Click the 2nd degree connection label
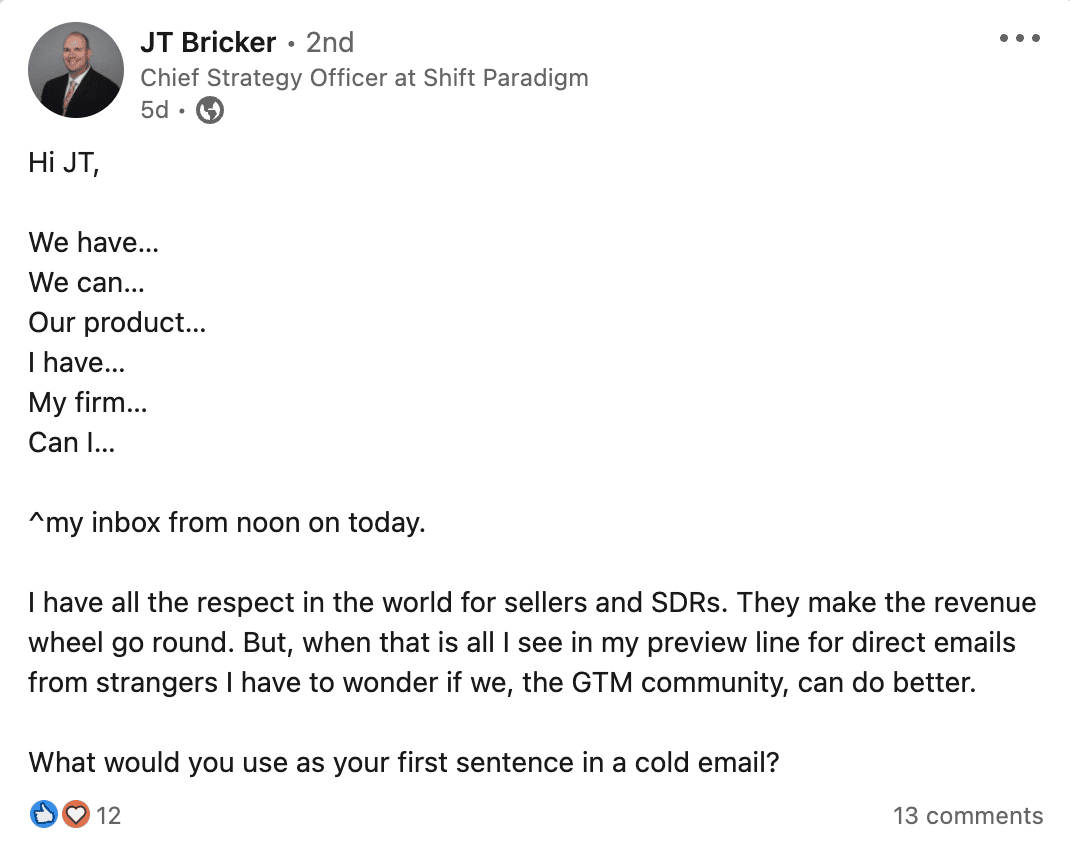 [327, 42]
